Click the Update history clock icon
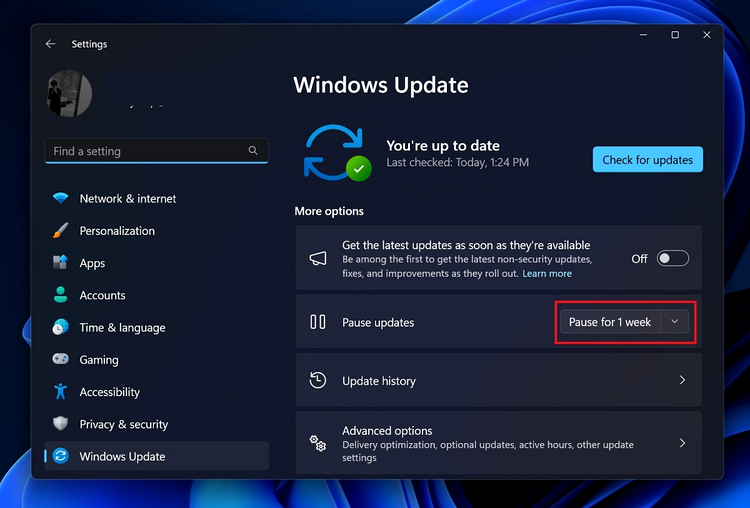This screenshot has height=508, width=750. [318, 380]
